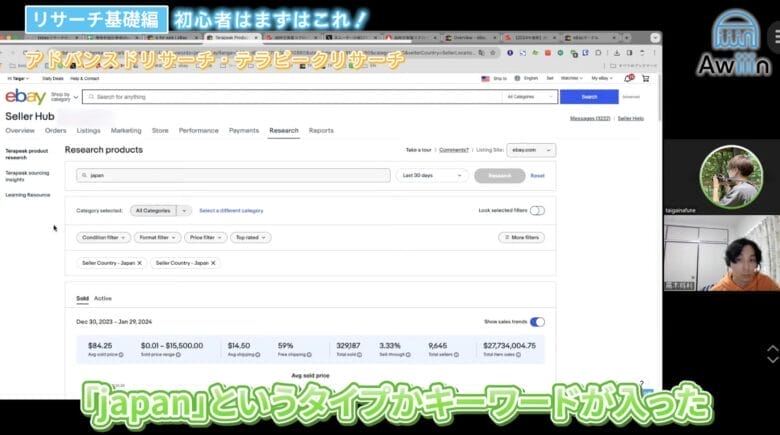Click Avg sold price info icon
Image resolution: width=780 pixels, height=435 pixels.
(121, 355)
